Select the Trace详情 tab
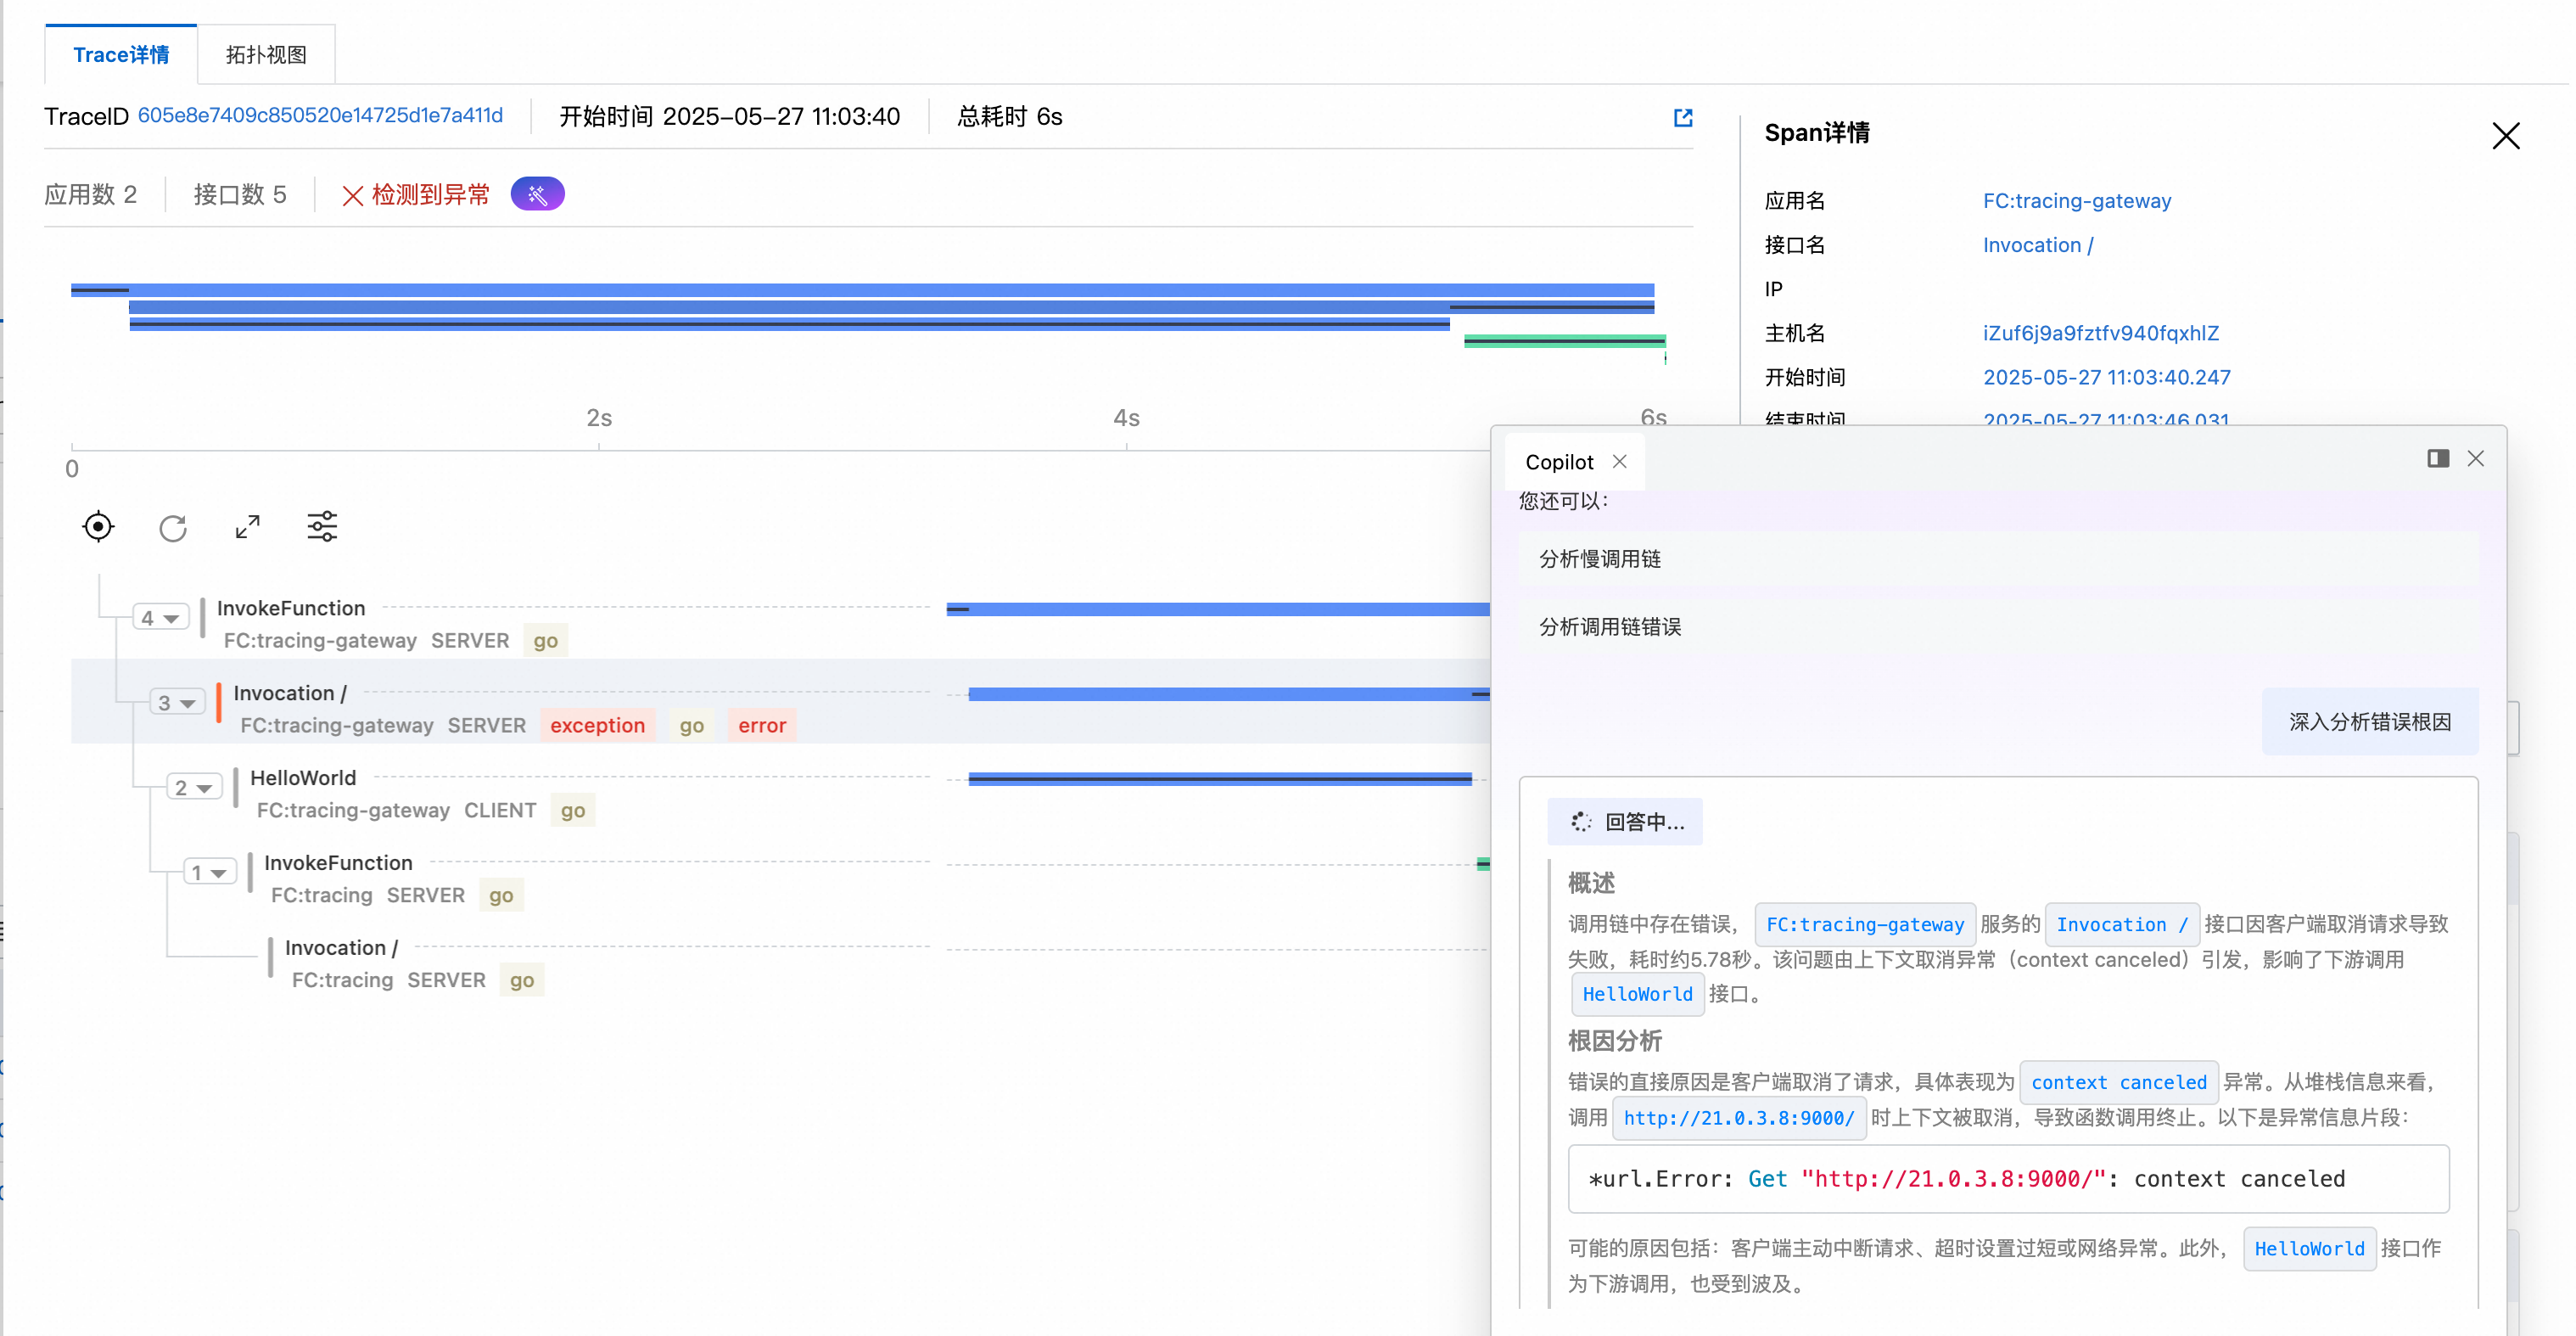This screenshot has width=2576, height=1336. pyautogui.click(x=121, y=55)
